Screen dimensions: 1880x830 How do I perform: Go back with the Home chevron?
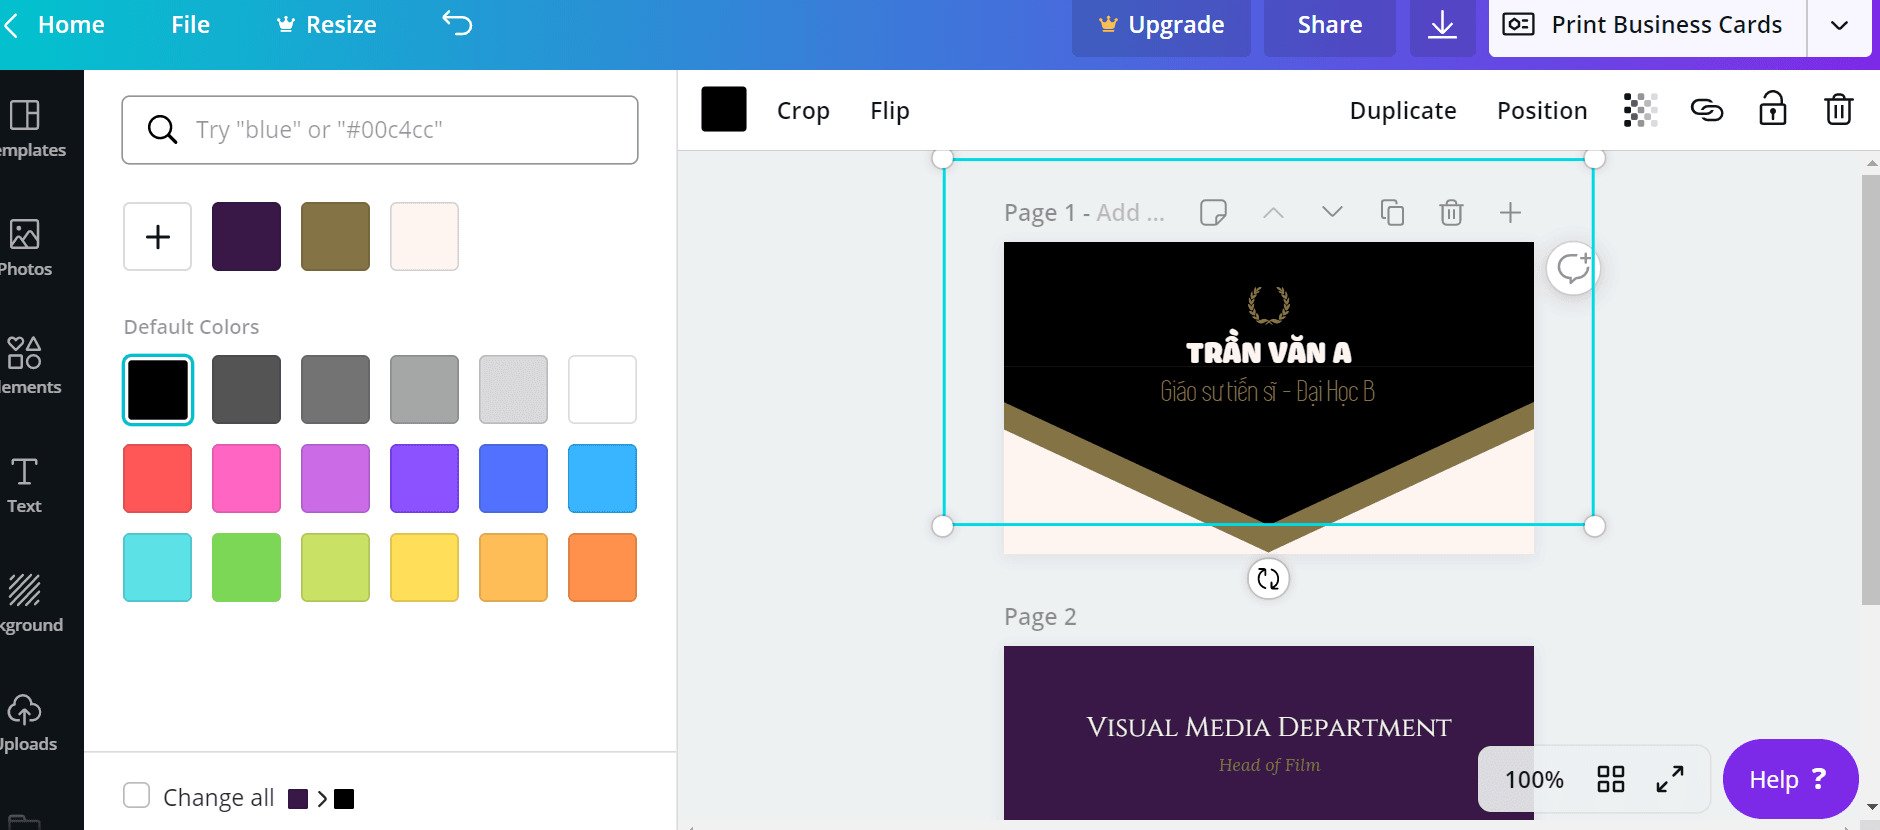[11, 24]
